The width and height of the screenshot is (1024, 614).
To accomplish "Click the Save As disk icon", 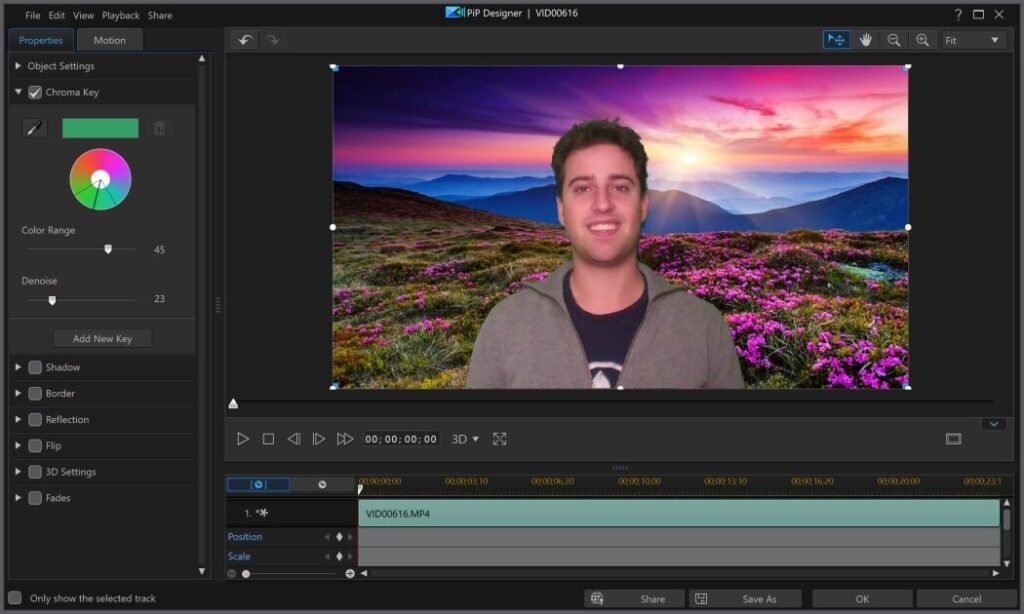I will click(x=701, y=598).
